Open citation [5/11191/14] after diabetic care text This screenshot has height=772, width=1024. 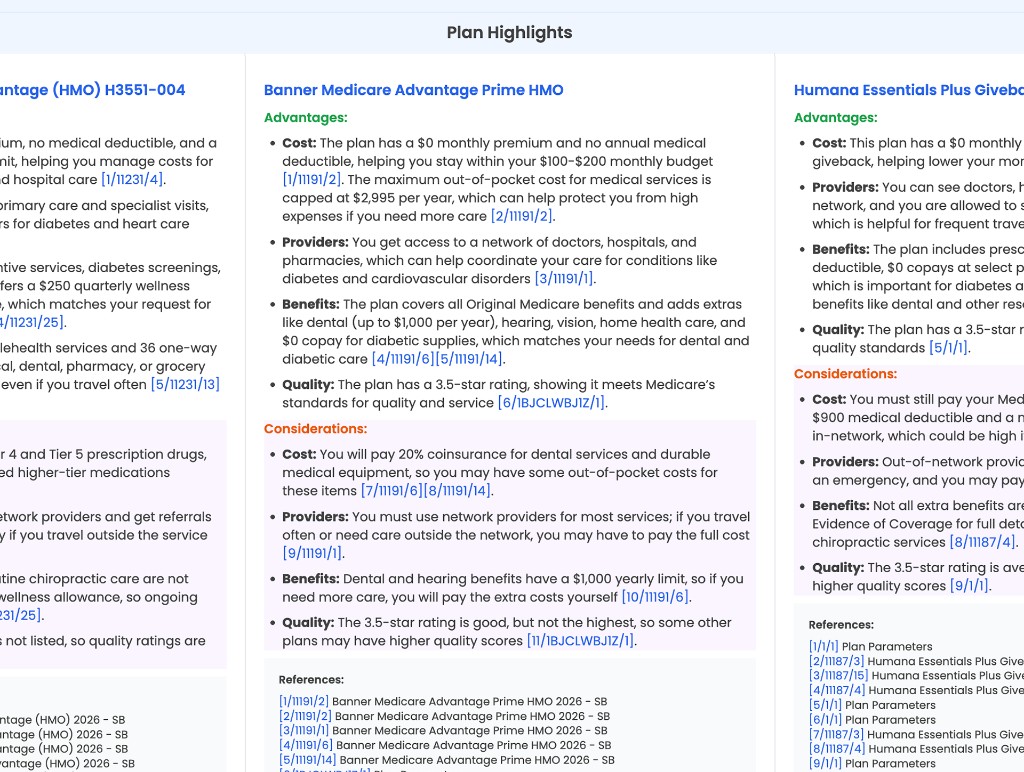tap(467, 359)
